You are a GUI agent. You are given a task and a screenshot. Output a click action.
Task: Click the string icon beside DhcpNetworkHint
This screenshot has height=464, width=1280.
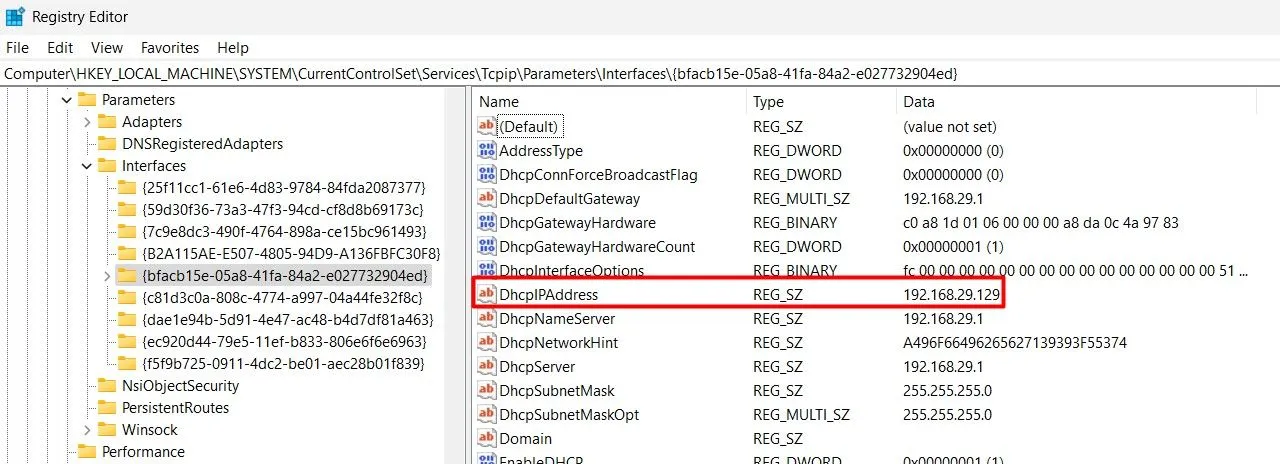pyautogui.click(x=487, y=342)
